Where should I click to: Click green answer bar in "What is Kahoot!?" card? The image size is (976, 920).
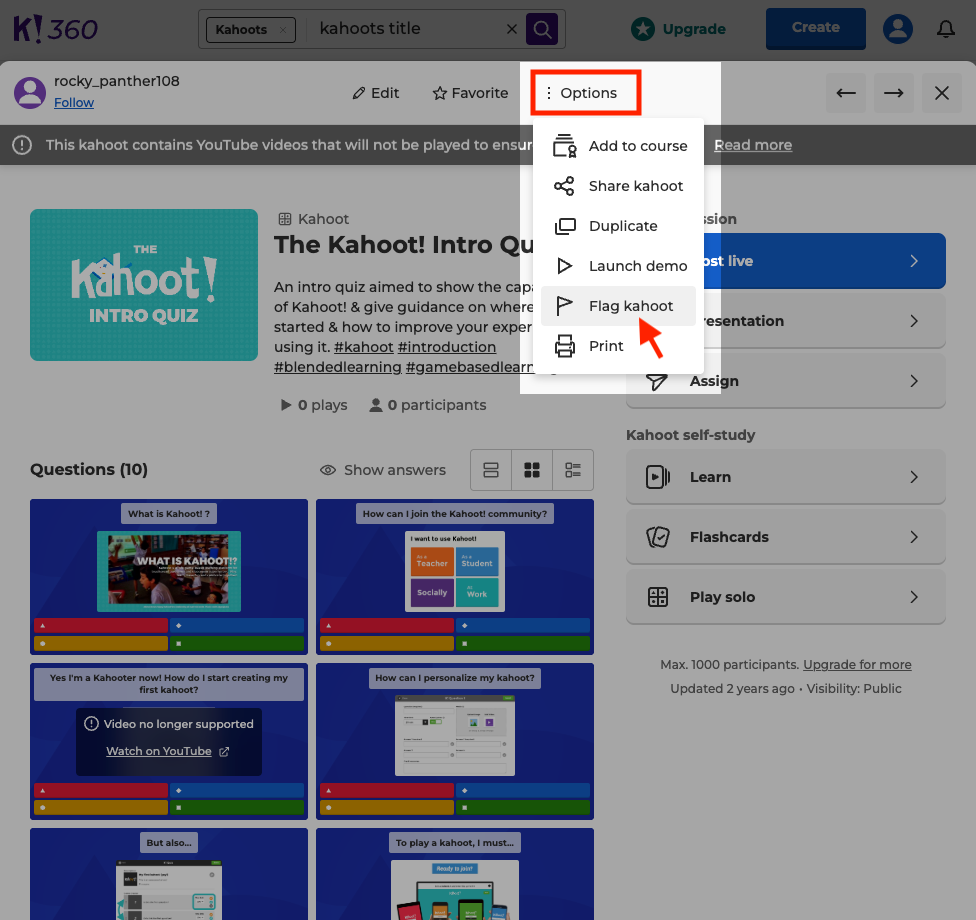(237, 643)
